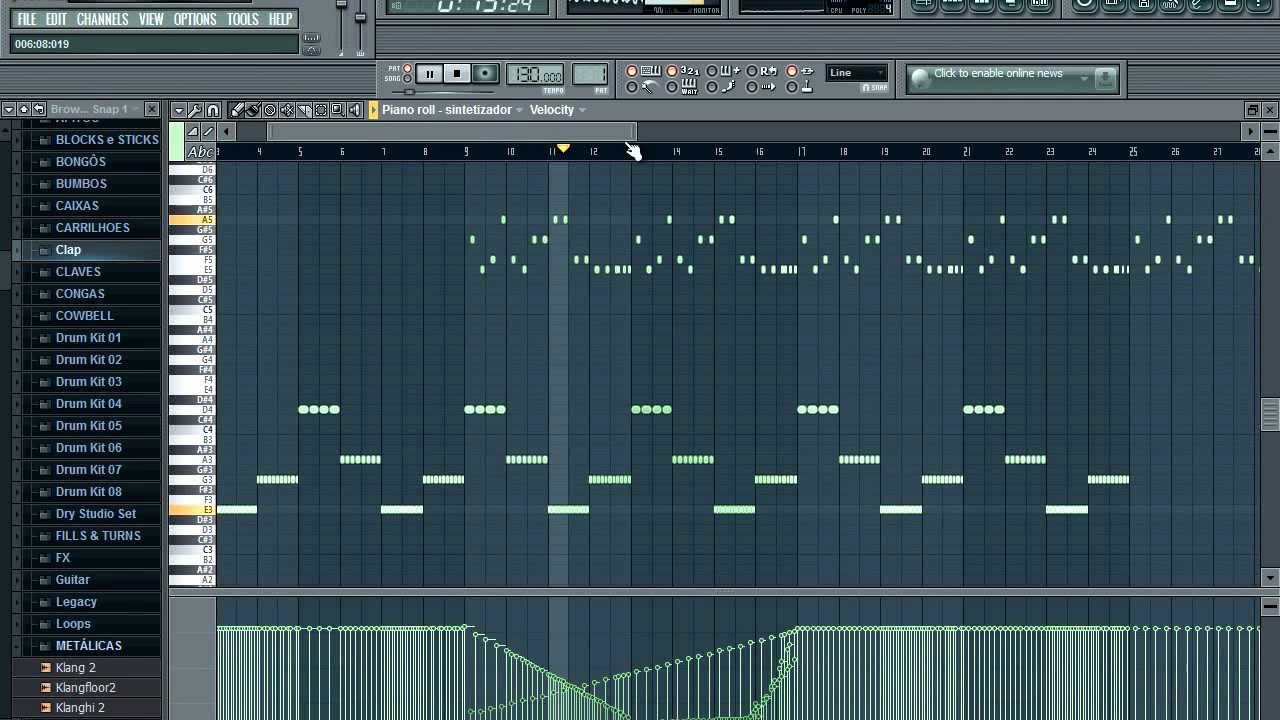The width and height of the screenshot is (1280, 720).
Task: Click the piano roll vertical scrollbar thumb
Action: tap(1270, 414)
